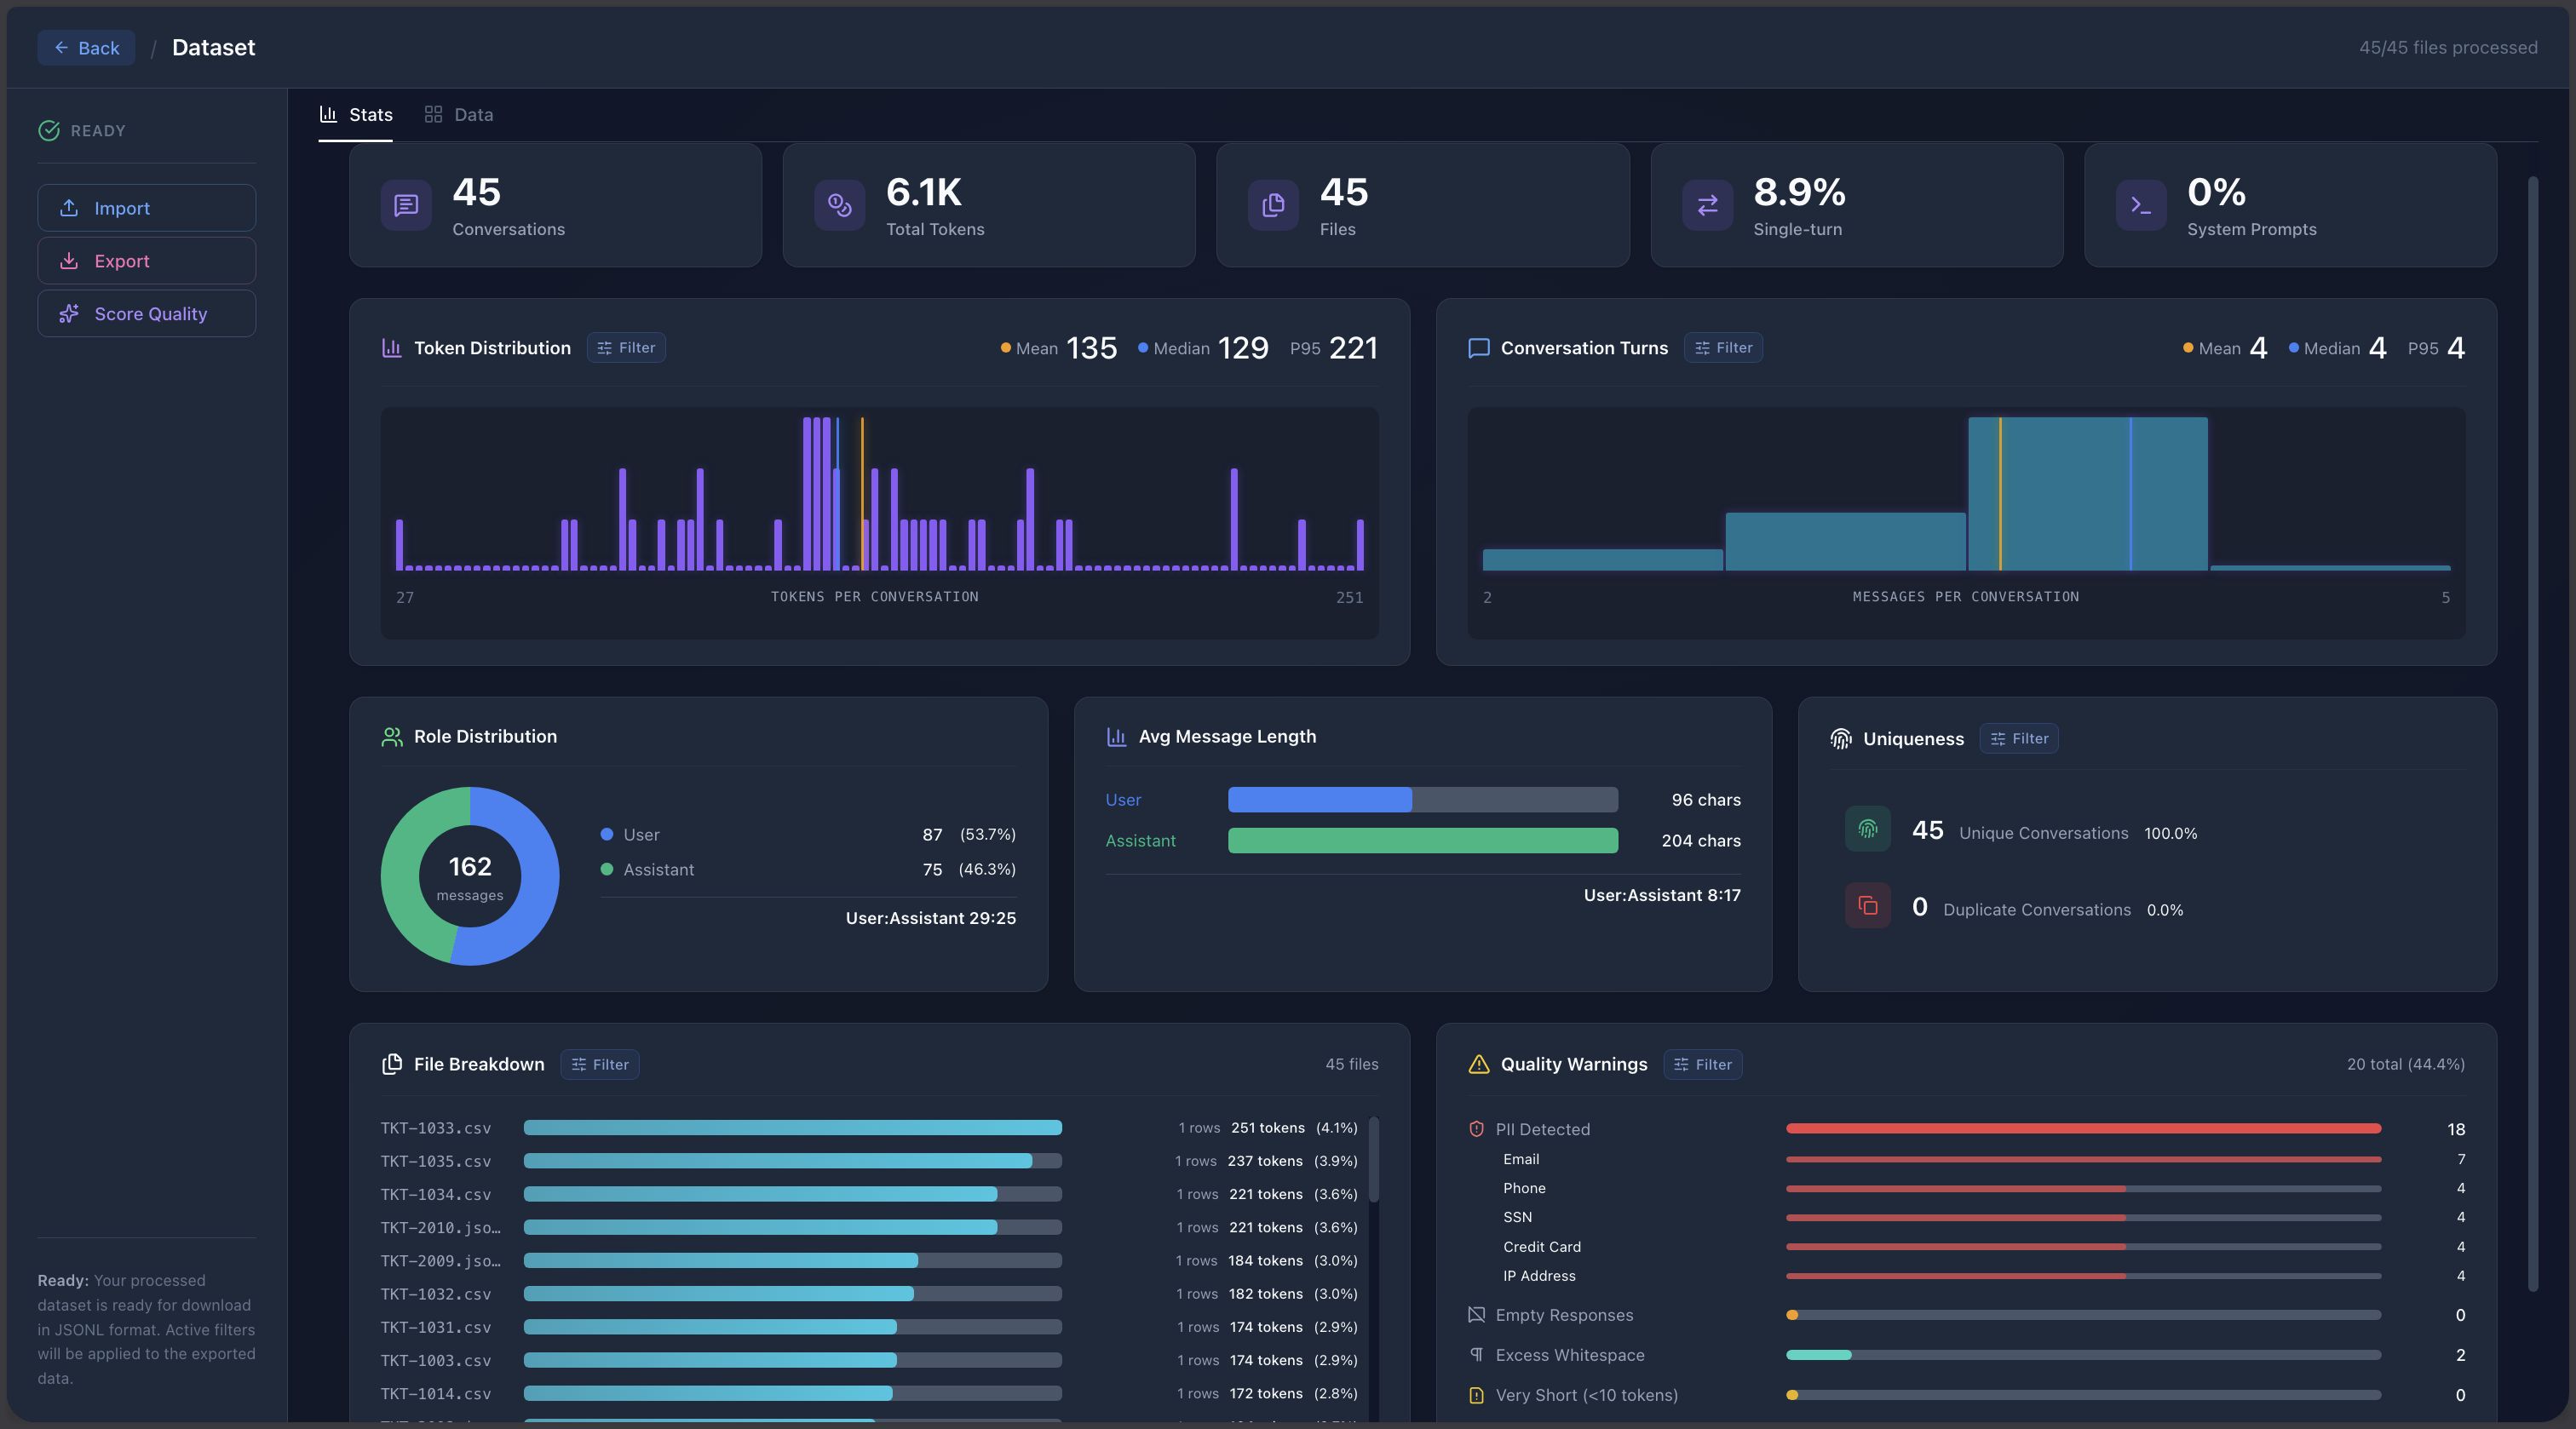Switch to the Data tab

[459, 114]
